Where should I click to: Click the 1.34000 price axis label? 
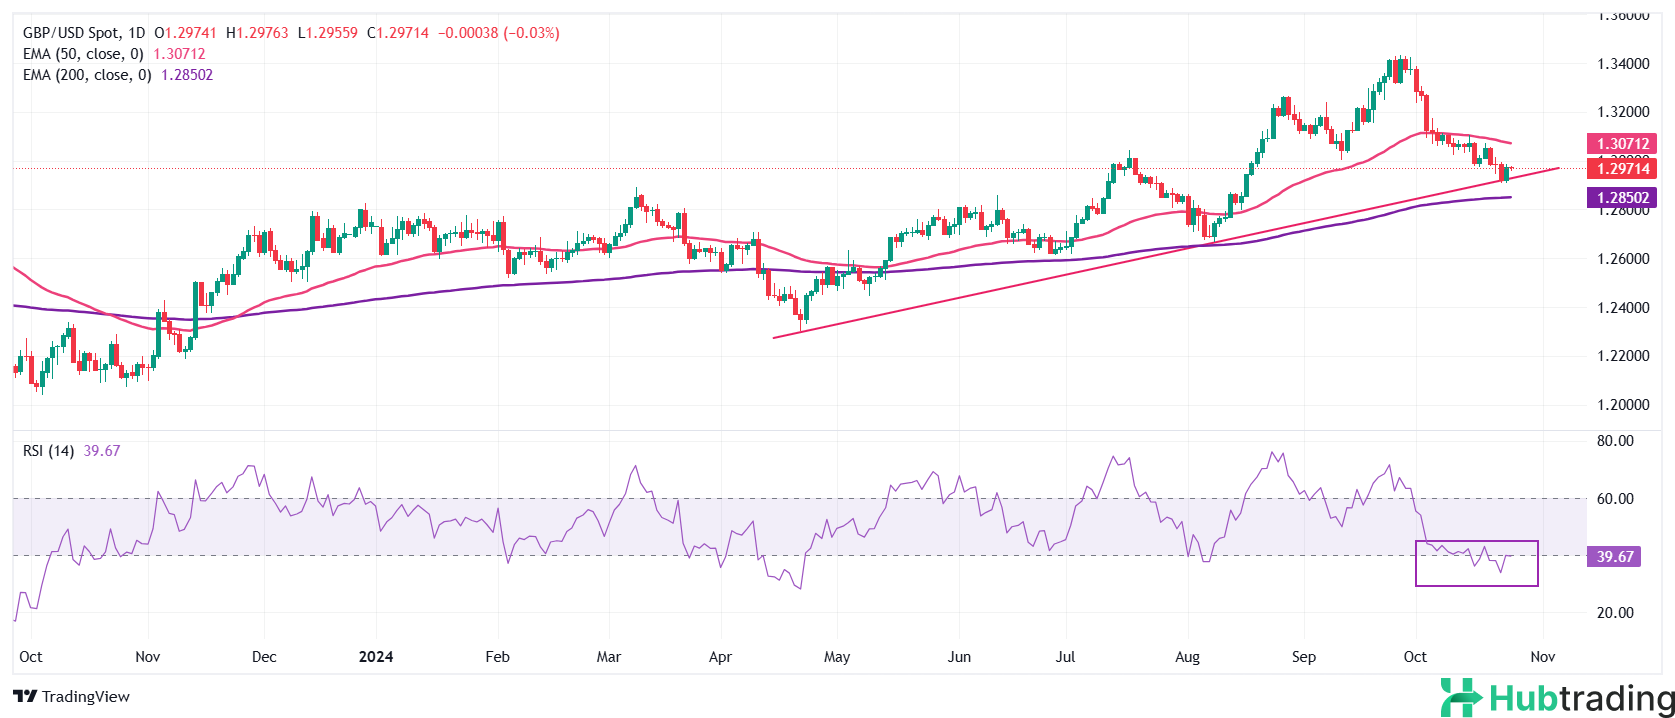coord(1622,64)
